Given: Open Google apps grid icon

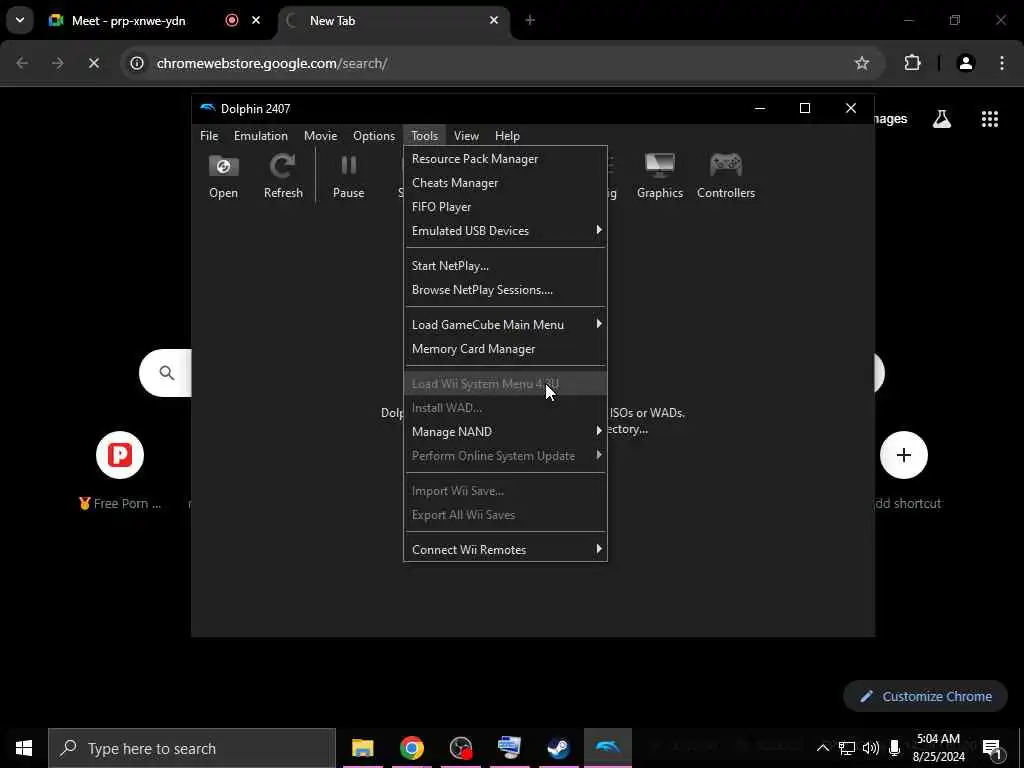Looking at the screenshot, I should pyautogui.click(x=989, y=119).
